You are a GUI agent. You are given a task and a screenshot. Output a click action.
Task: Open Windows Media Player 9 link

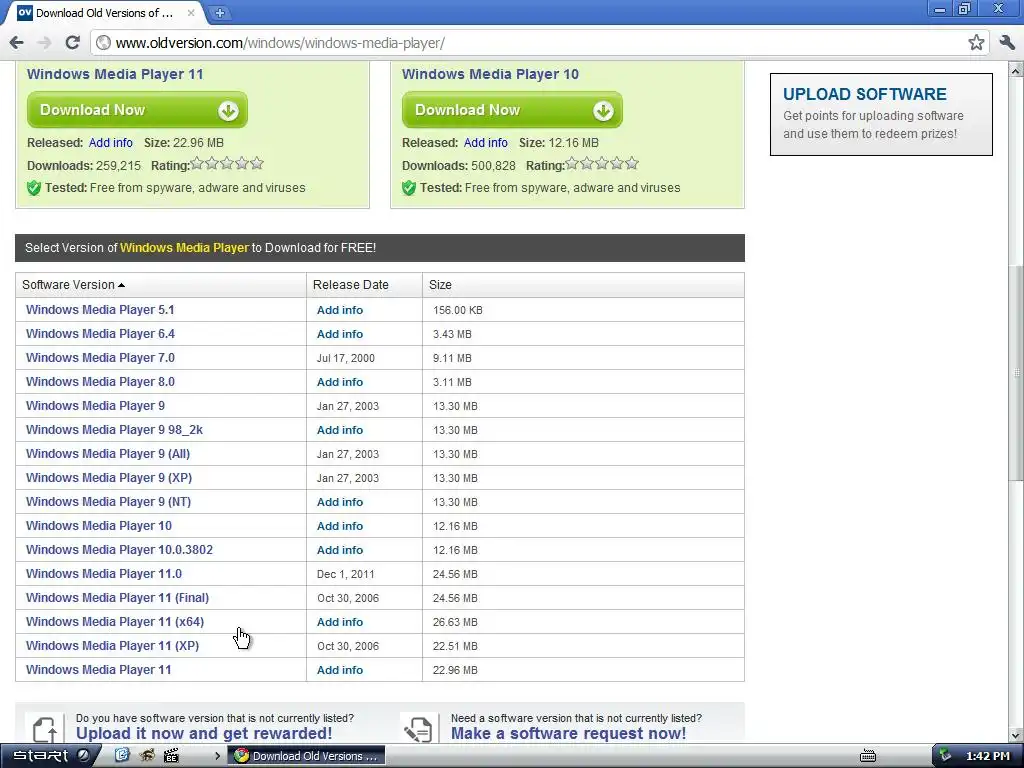click(x=95, y=406)
